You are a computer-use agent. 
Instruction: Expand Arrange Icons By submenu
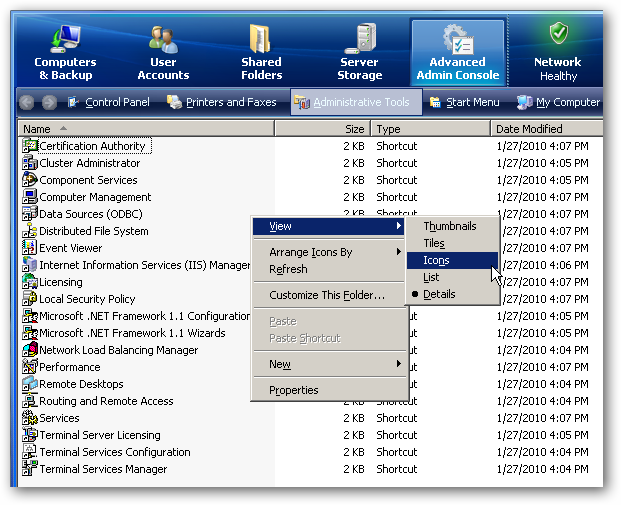328,252
